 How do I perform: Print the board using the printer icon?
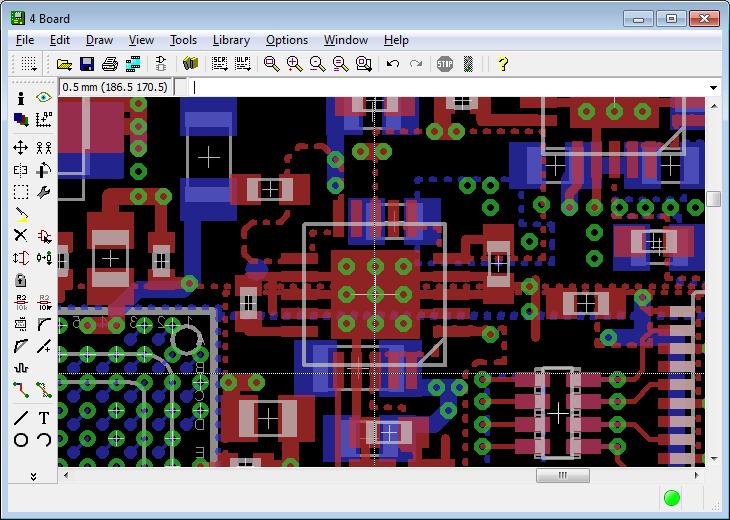coord(109,63)
